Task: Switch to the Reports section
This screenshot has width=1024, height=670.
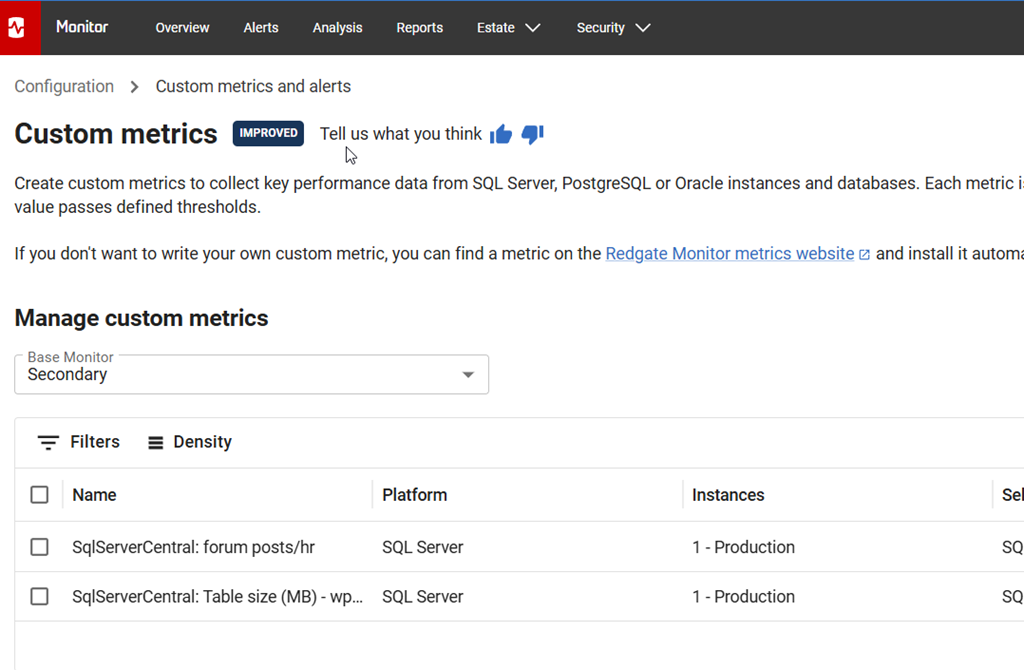Action: click(x=419, y=28)
